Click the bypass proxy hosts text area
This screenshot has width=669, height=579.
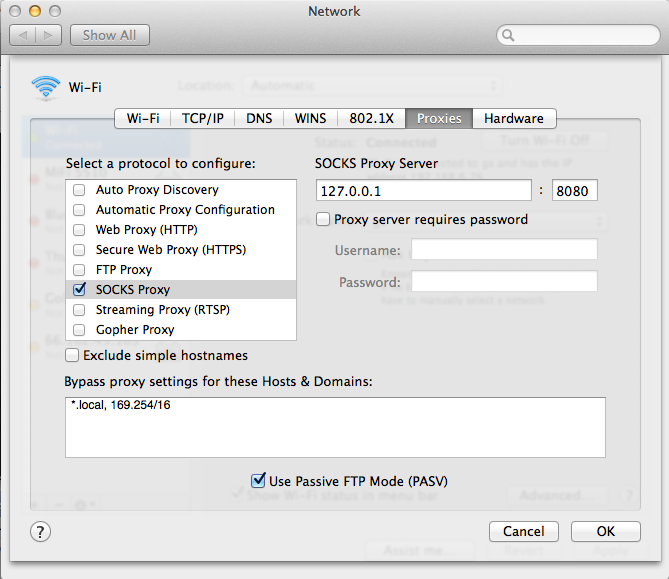click(x=335, y=428)
